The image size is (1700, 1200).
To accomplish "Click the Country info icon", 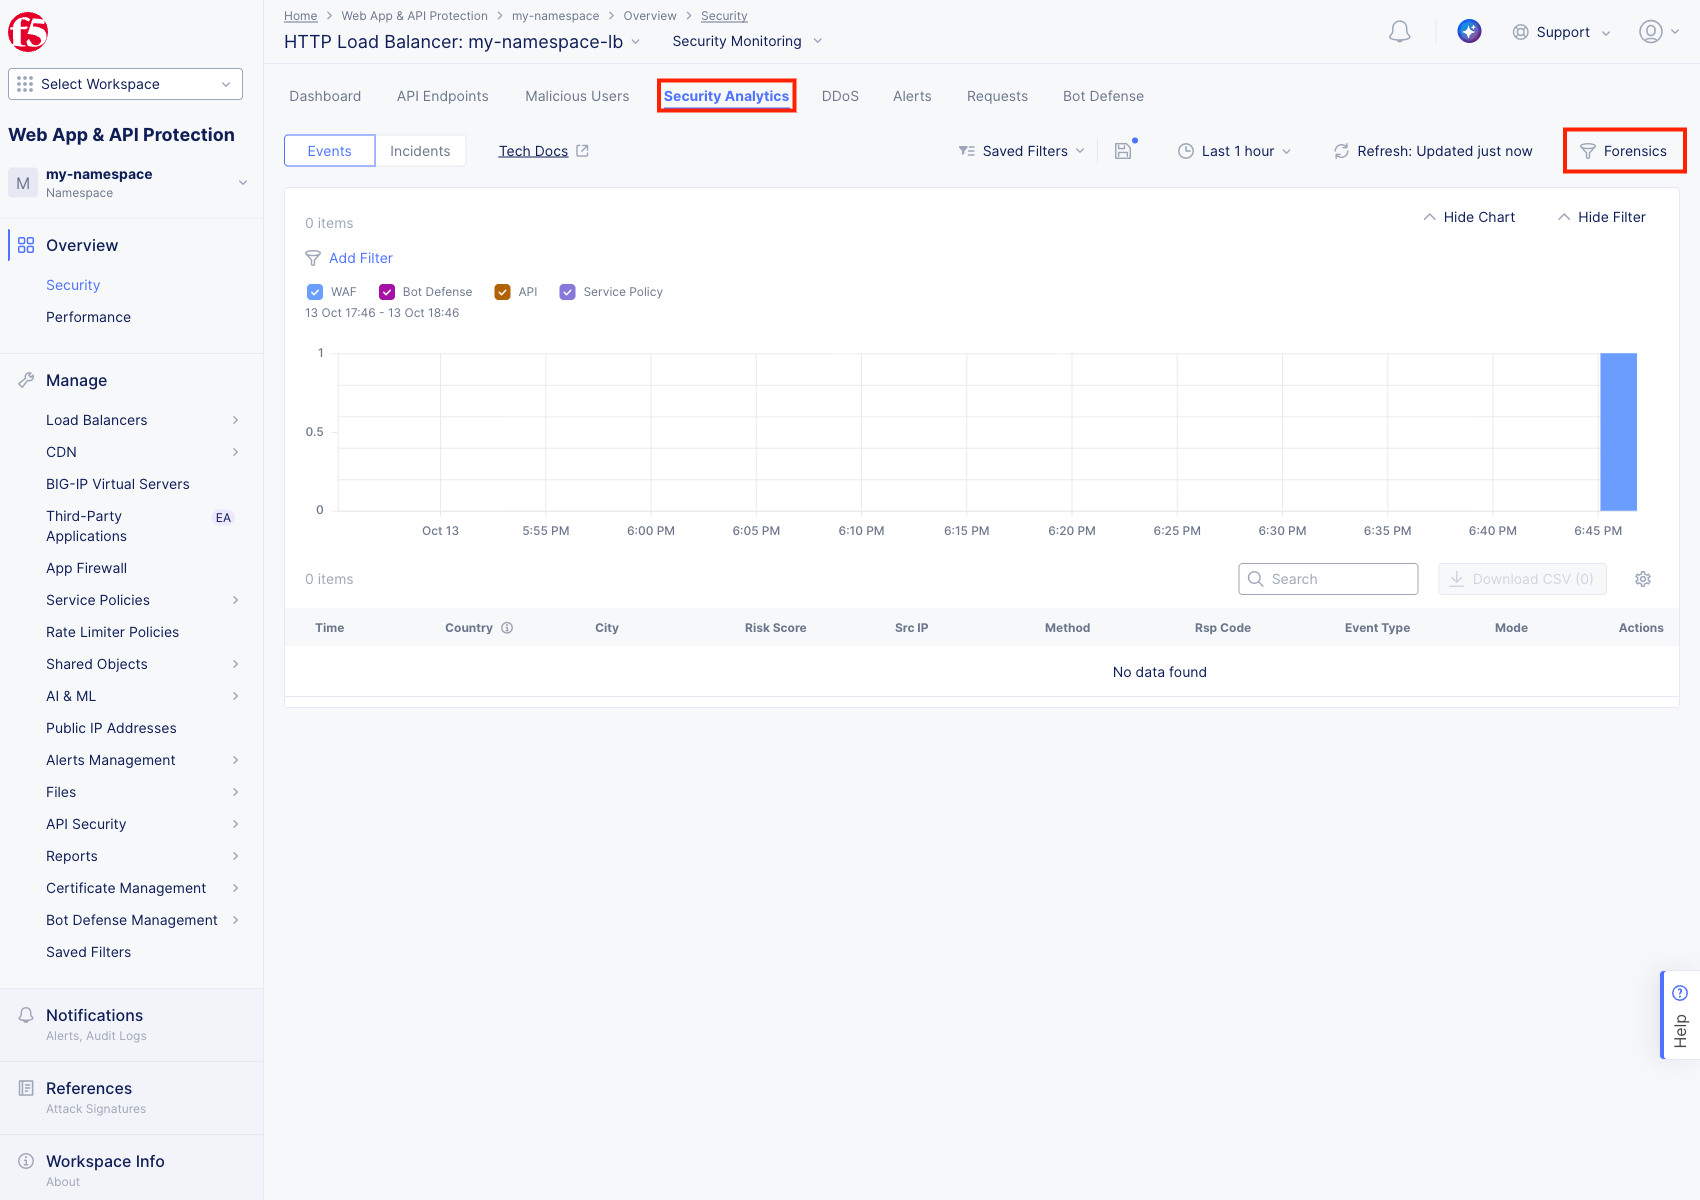I will (507, 628).
